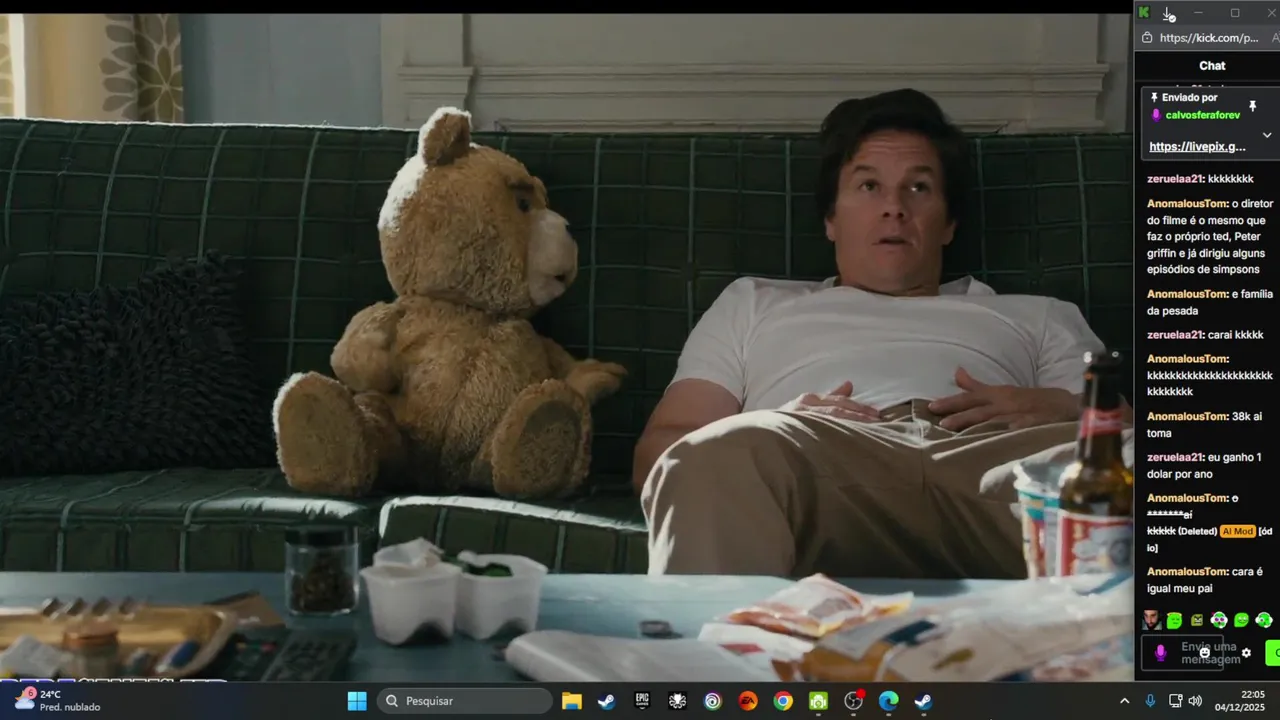Viewport: 1280px width, 720px height.
Task: Insert the angry olive square emote
Action: point(1197,620)
